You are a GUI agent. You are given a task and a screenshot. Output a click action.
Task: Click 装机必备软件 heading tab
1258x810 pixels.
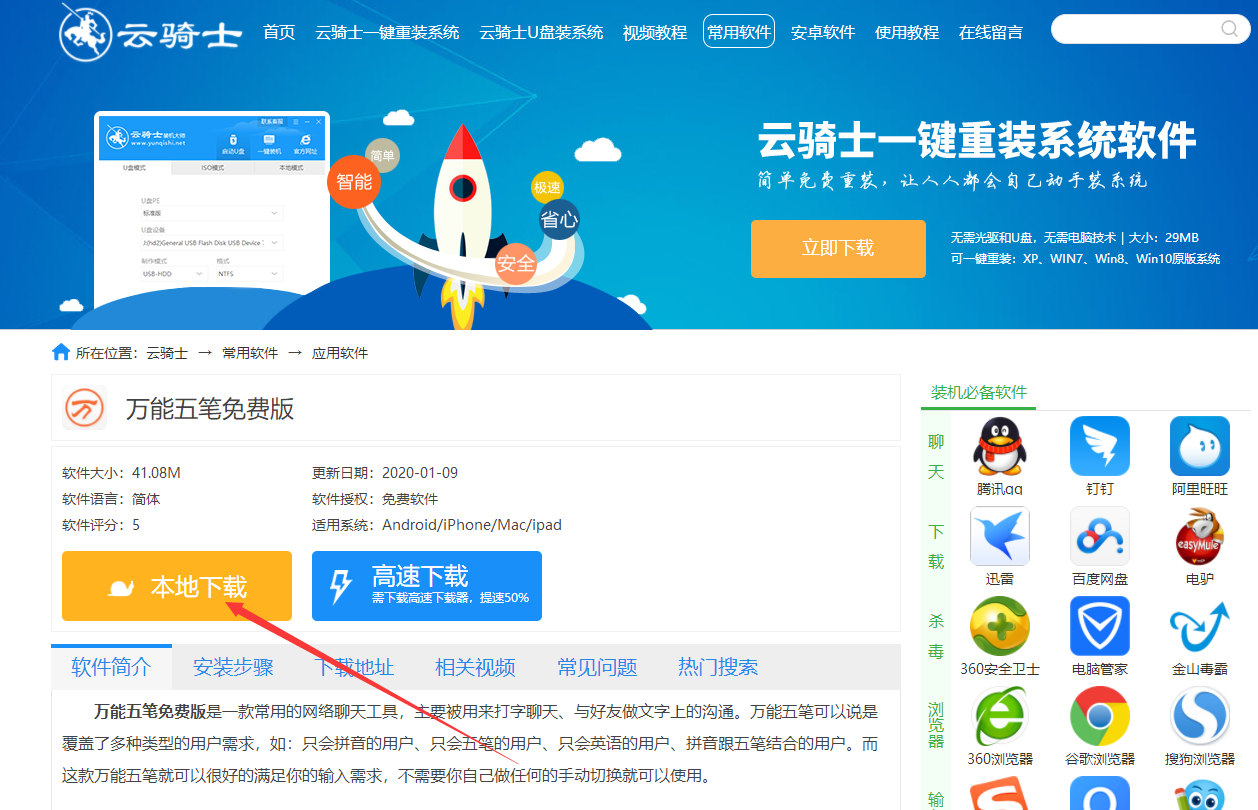[979, 392]
